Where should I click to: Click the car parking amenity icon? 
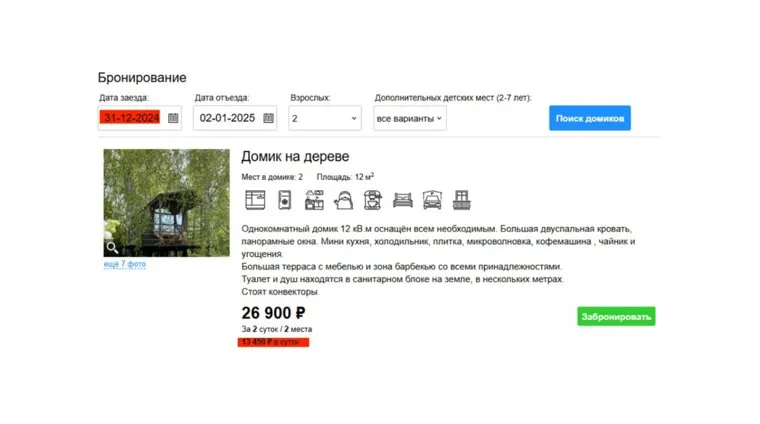pos(432,200)
